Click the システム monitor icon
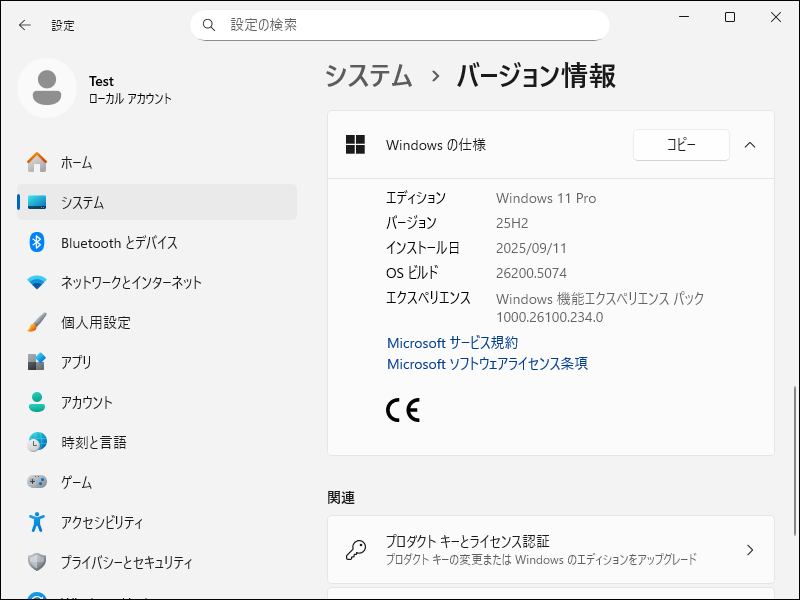 (x=37, y=203)
